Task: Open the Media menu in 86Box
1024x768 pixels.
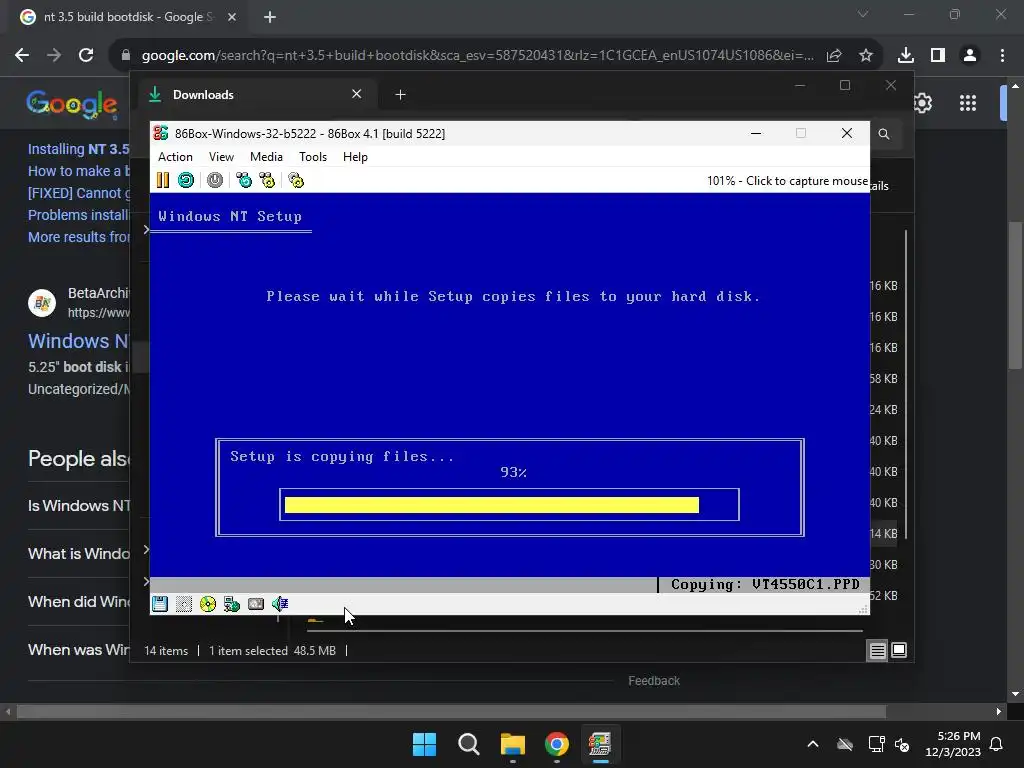Action: [x=266, y=157]
